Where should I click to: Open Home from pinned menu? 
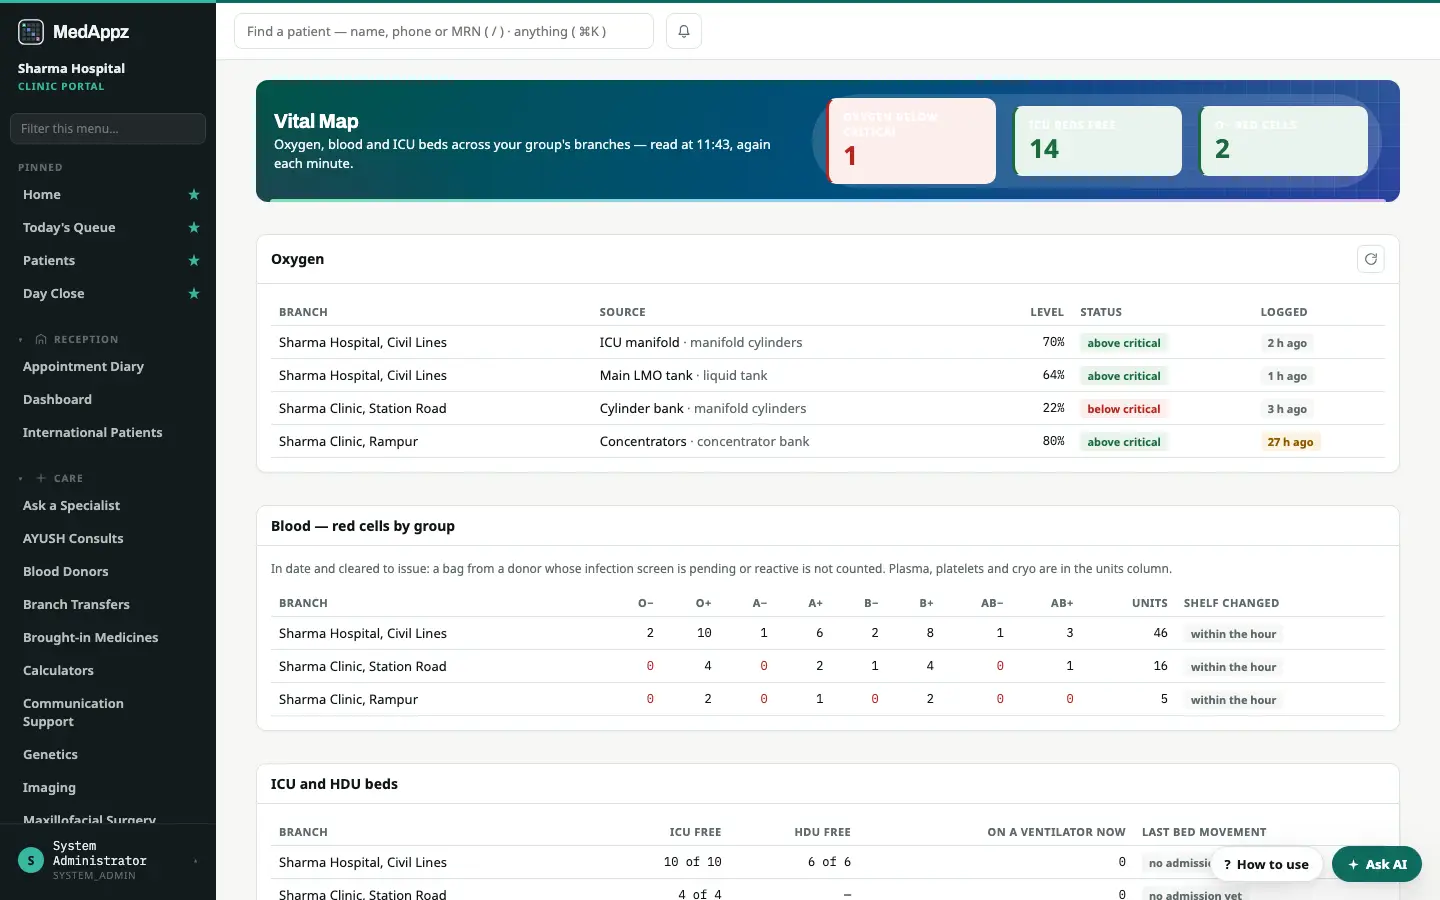pyautogui.click(x=42, y=194)
